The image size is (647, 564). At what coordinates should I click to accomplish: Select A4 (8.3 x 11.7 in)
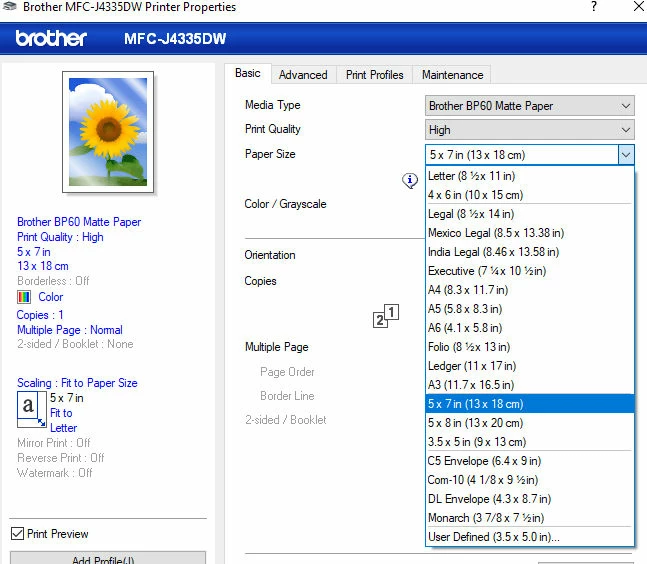[529, 290]
